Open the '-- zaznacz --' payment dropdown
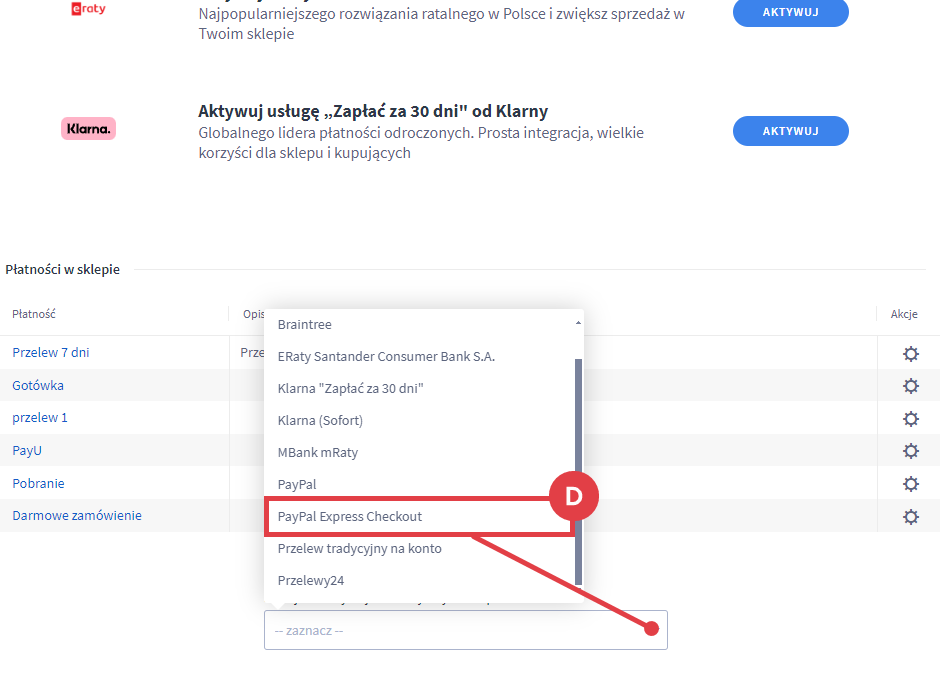This screenshot has height=677, width=940. [x=466, y=630]
